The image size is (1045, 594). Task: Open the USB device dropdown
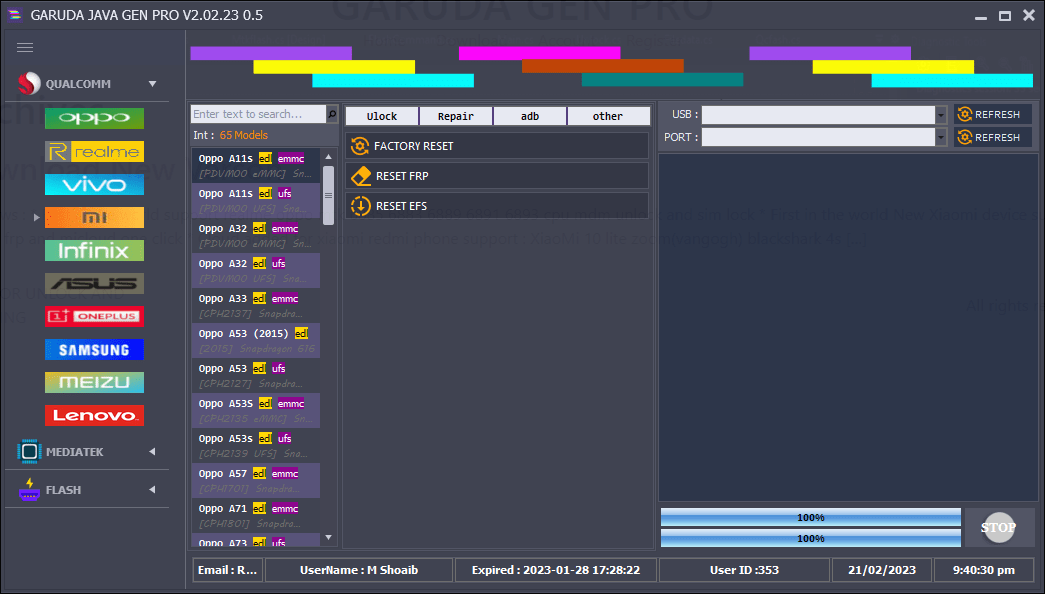tap(939, 113)
